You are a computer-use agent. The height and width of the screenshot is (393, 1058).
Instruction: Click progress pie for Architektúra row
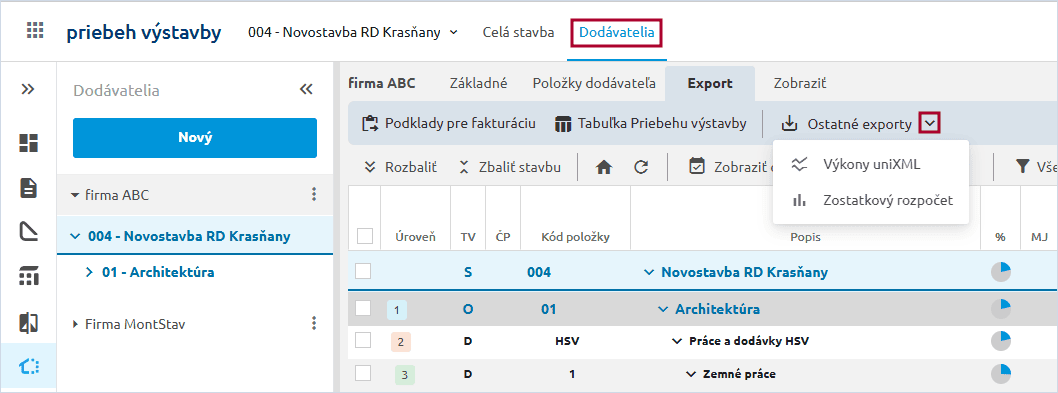[1001, 309]
